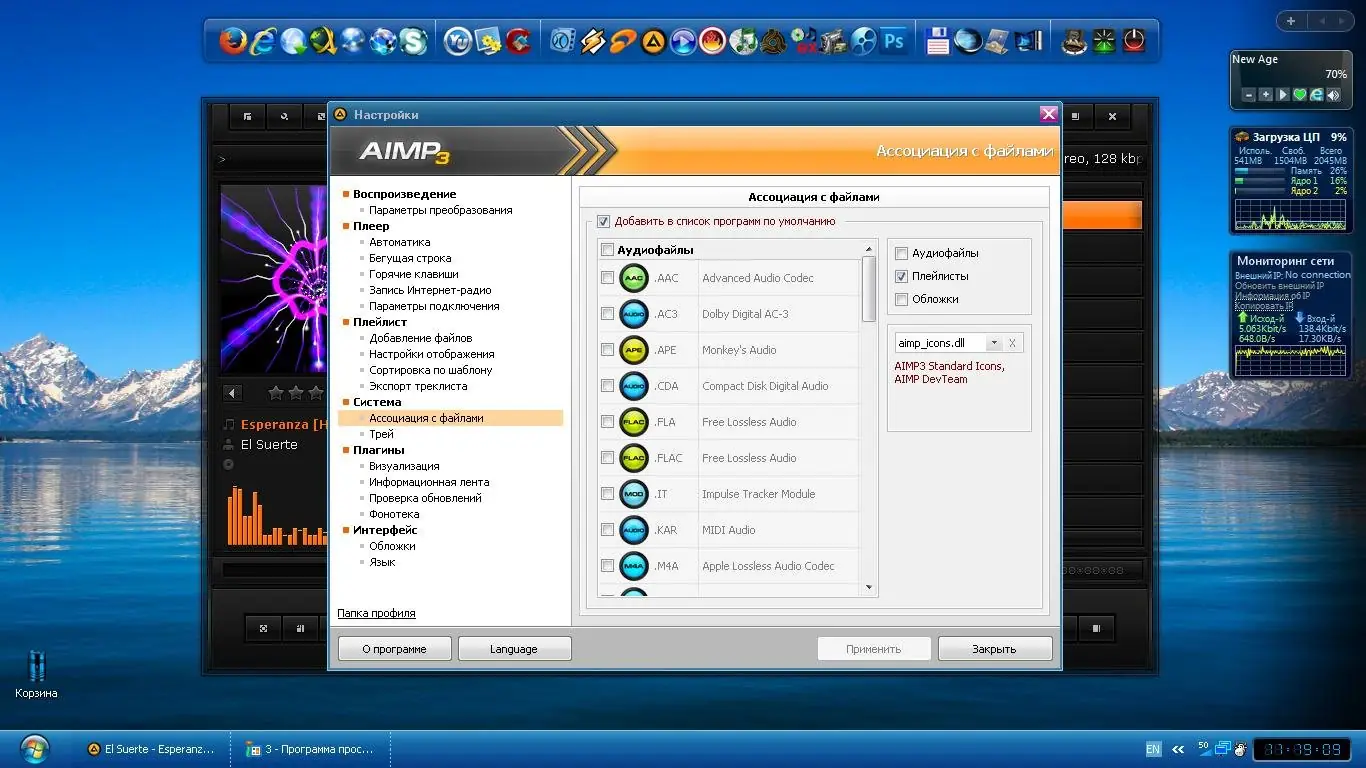The image size is (1366, 768).
Task: Open the aimp_icons.dll dropdown
Action: pyautogui.click(x=994, y=342)
